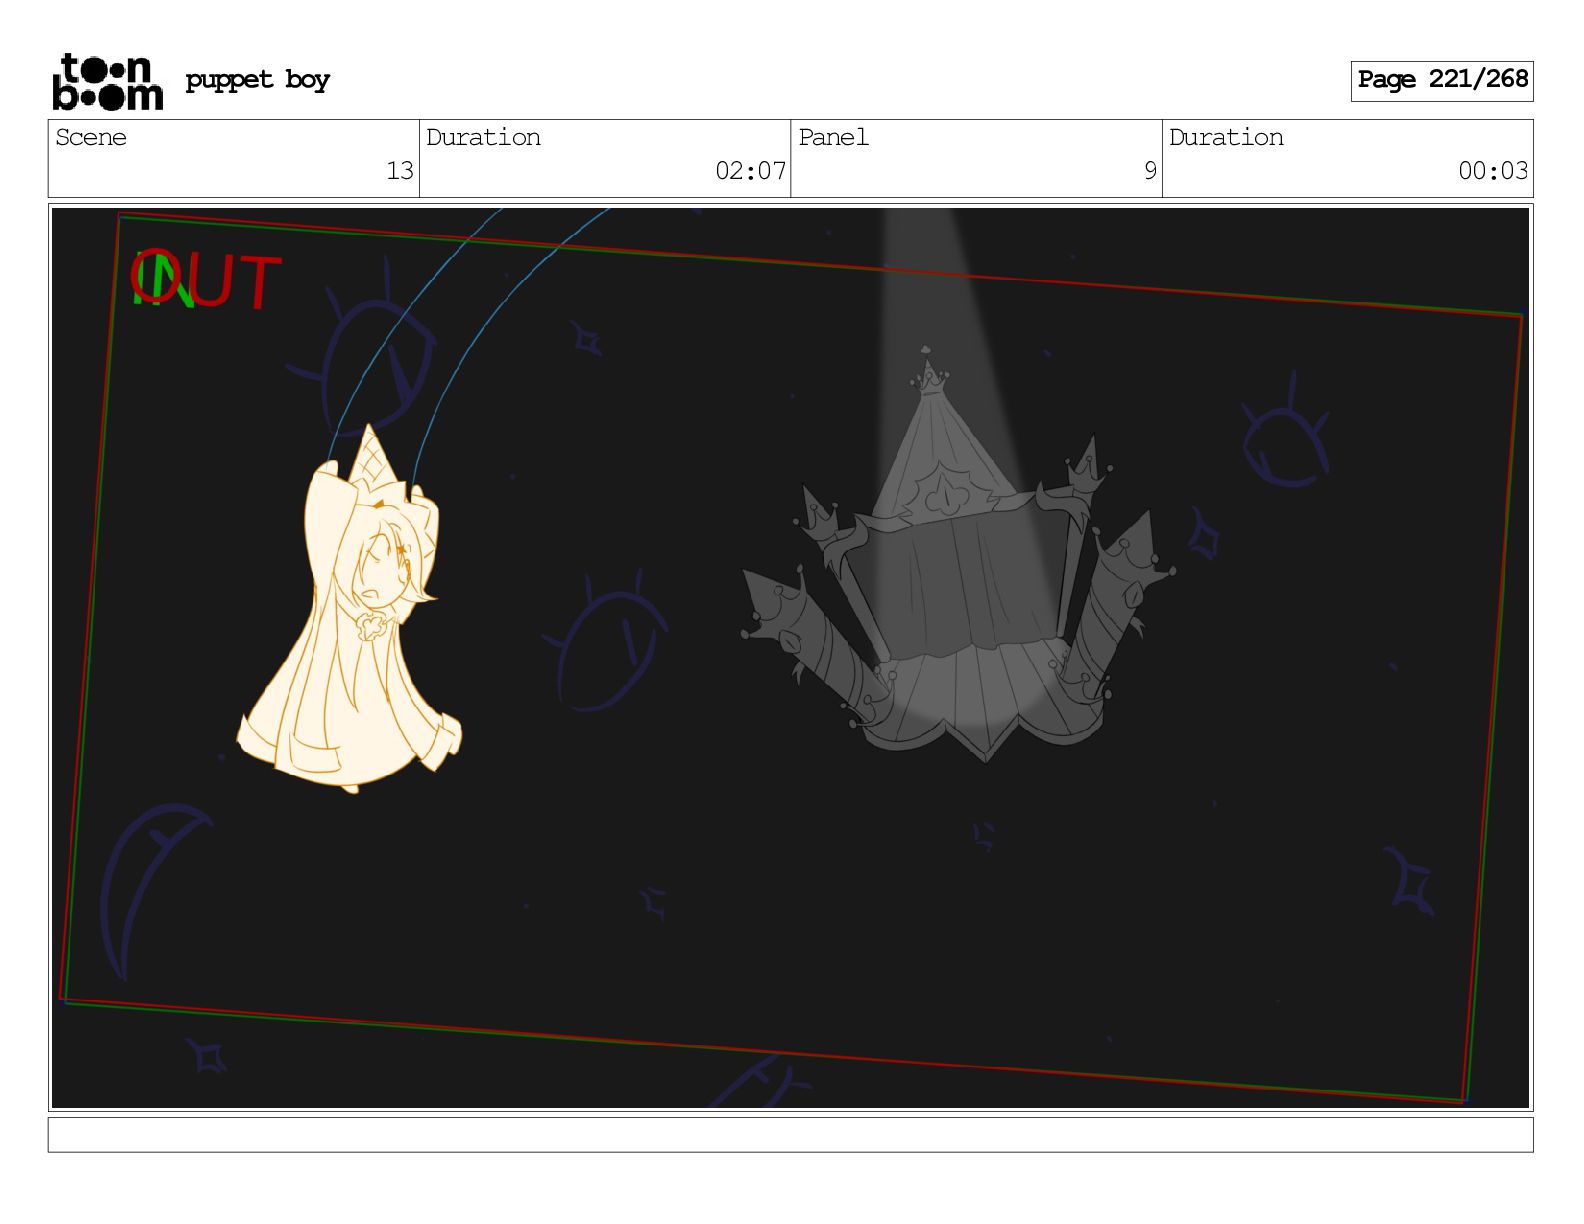Click the 'Page 221/268' page indicator
Image resolution: width=1584 pixels, height=1224 pixels.
(1442, 80)
